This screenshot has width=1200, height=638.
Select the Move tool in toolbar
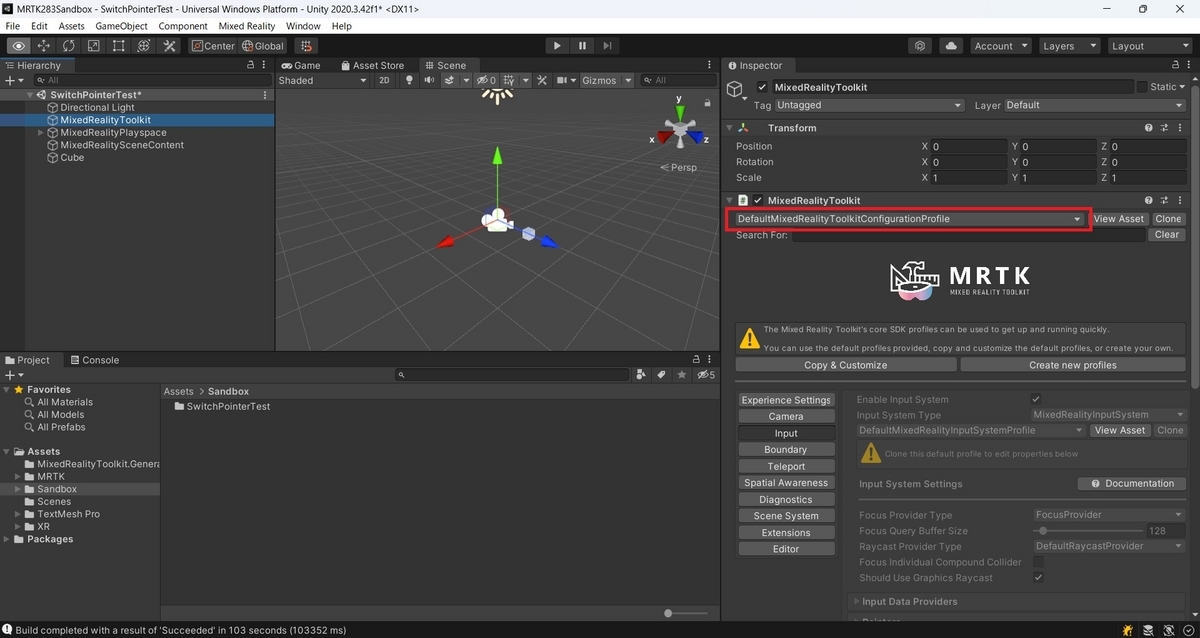(x=44, y=46)
